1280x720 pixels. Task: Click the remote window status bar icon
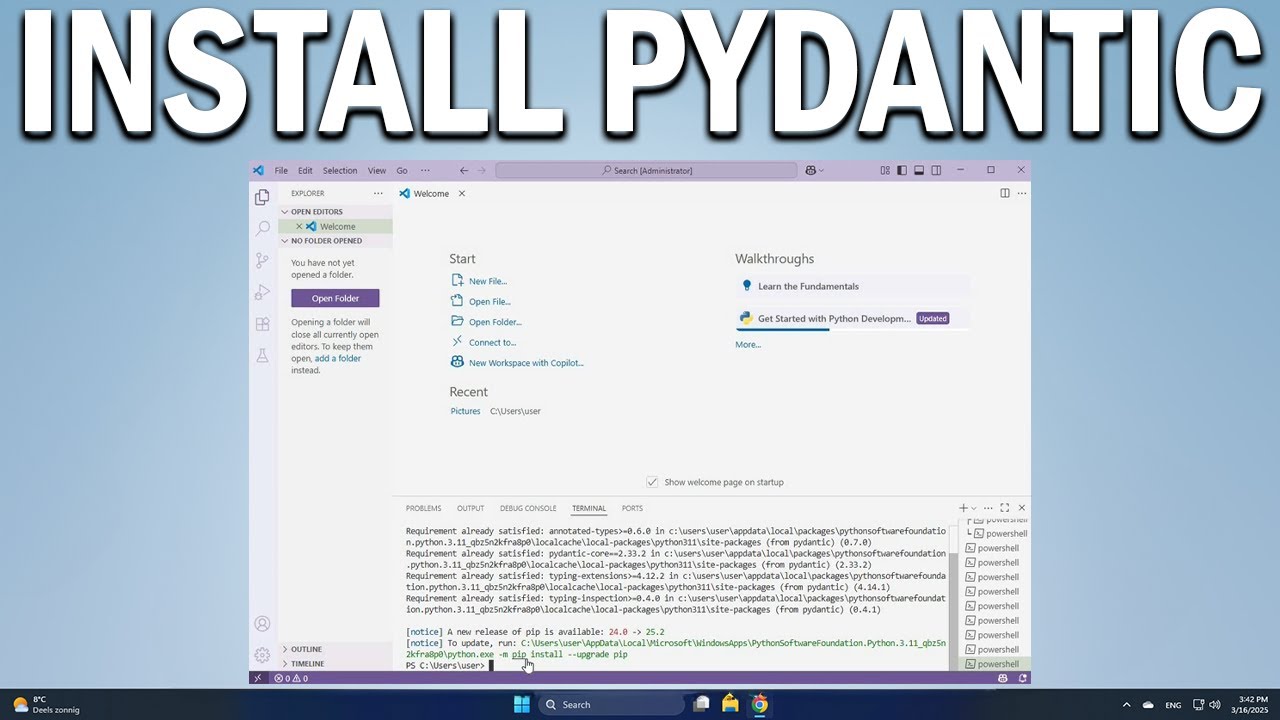click(258, 678)
